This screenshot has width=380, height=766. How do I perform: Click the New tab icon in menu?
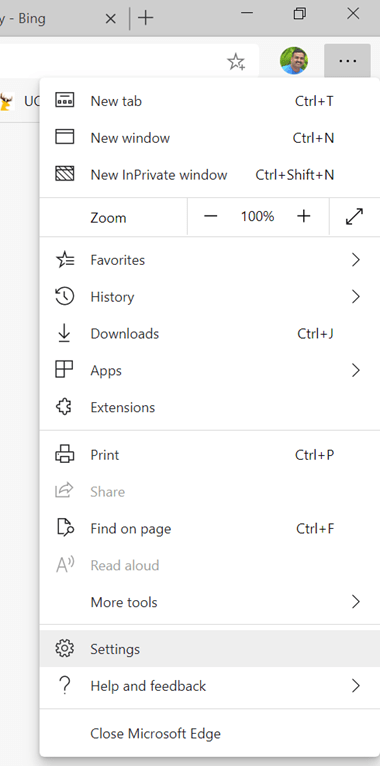tap(64, 101)
